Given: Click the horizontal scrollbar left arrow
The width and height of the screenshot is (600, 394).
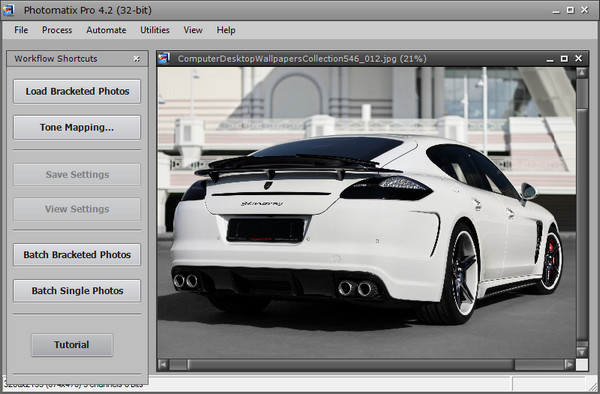Looking at the screenshot, I should click(x=163, y=365).
